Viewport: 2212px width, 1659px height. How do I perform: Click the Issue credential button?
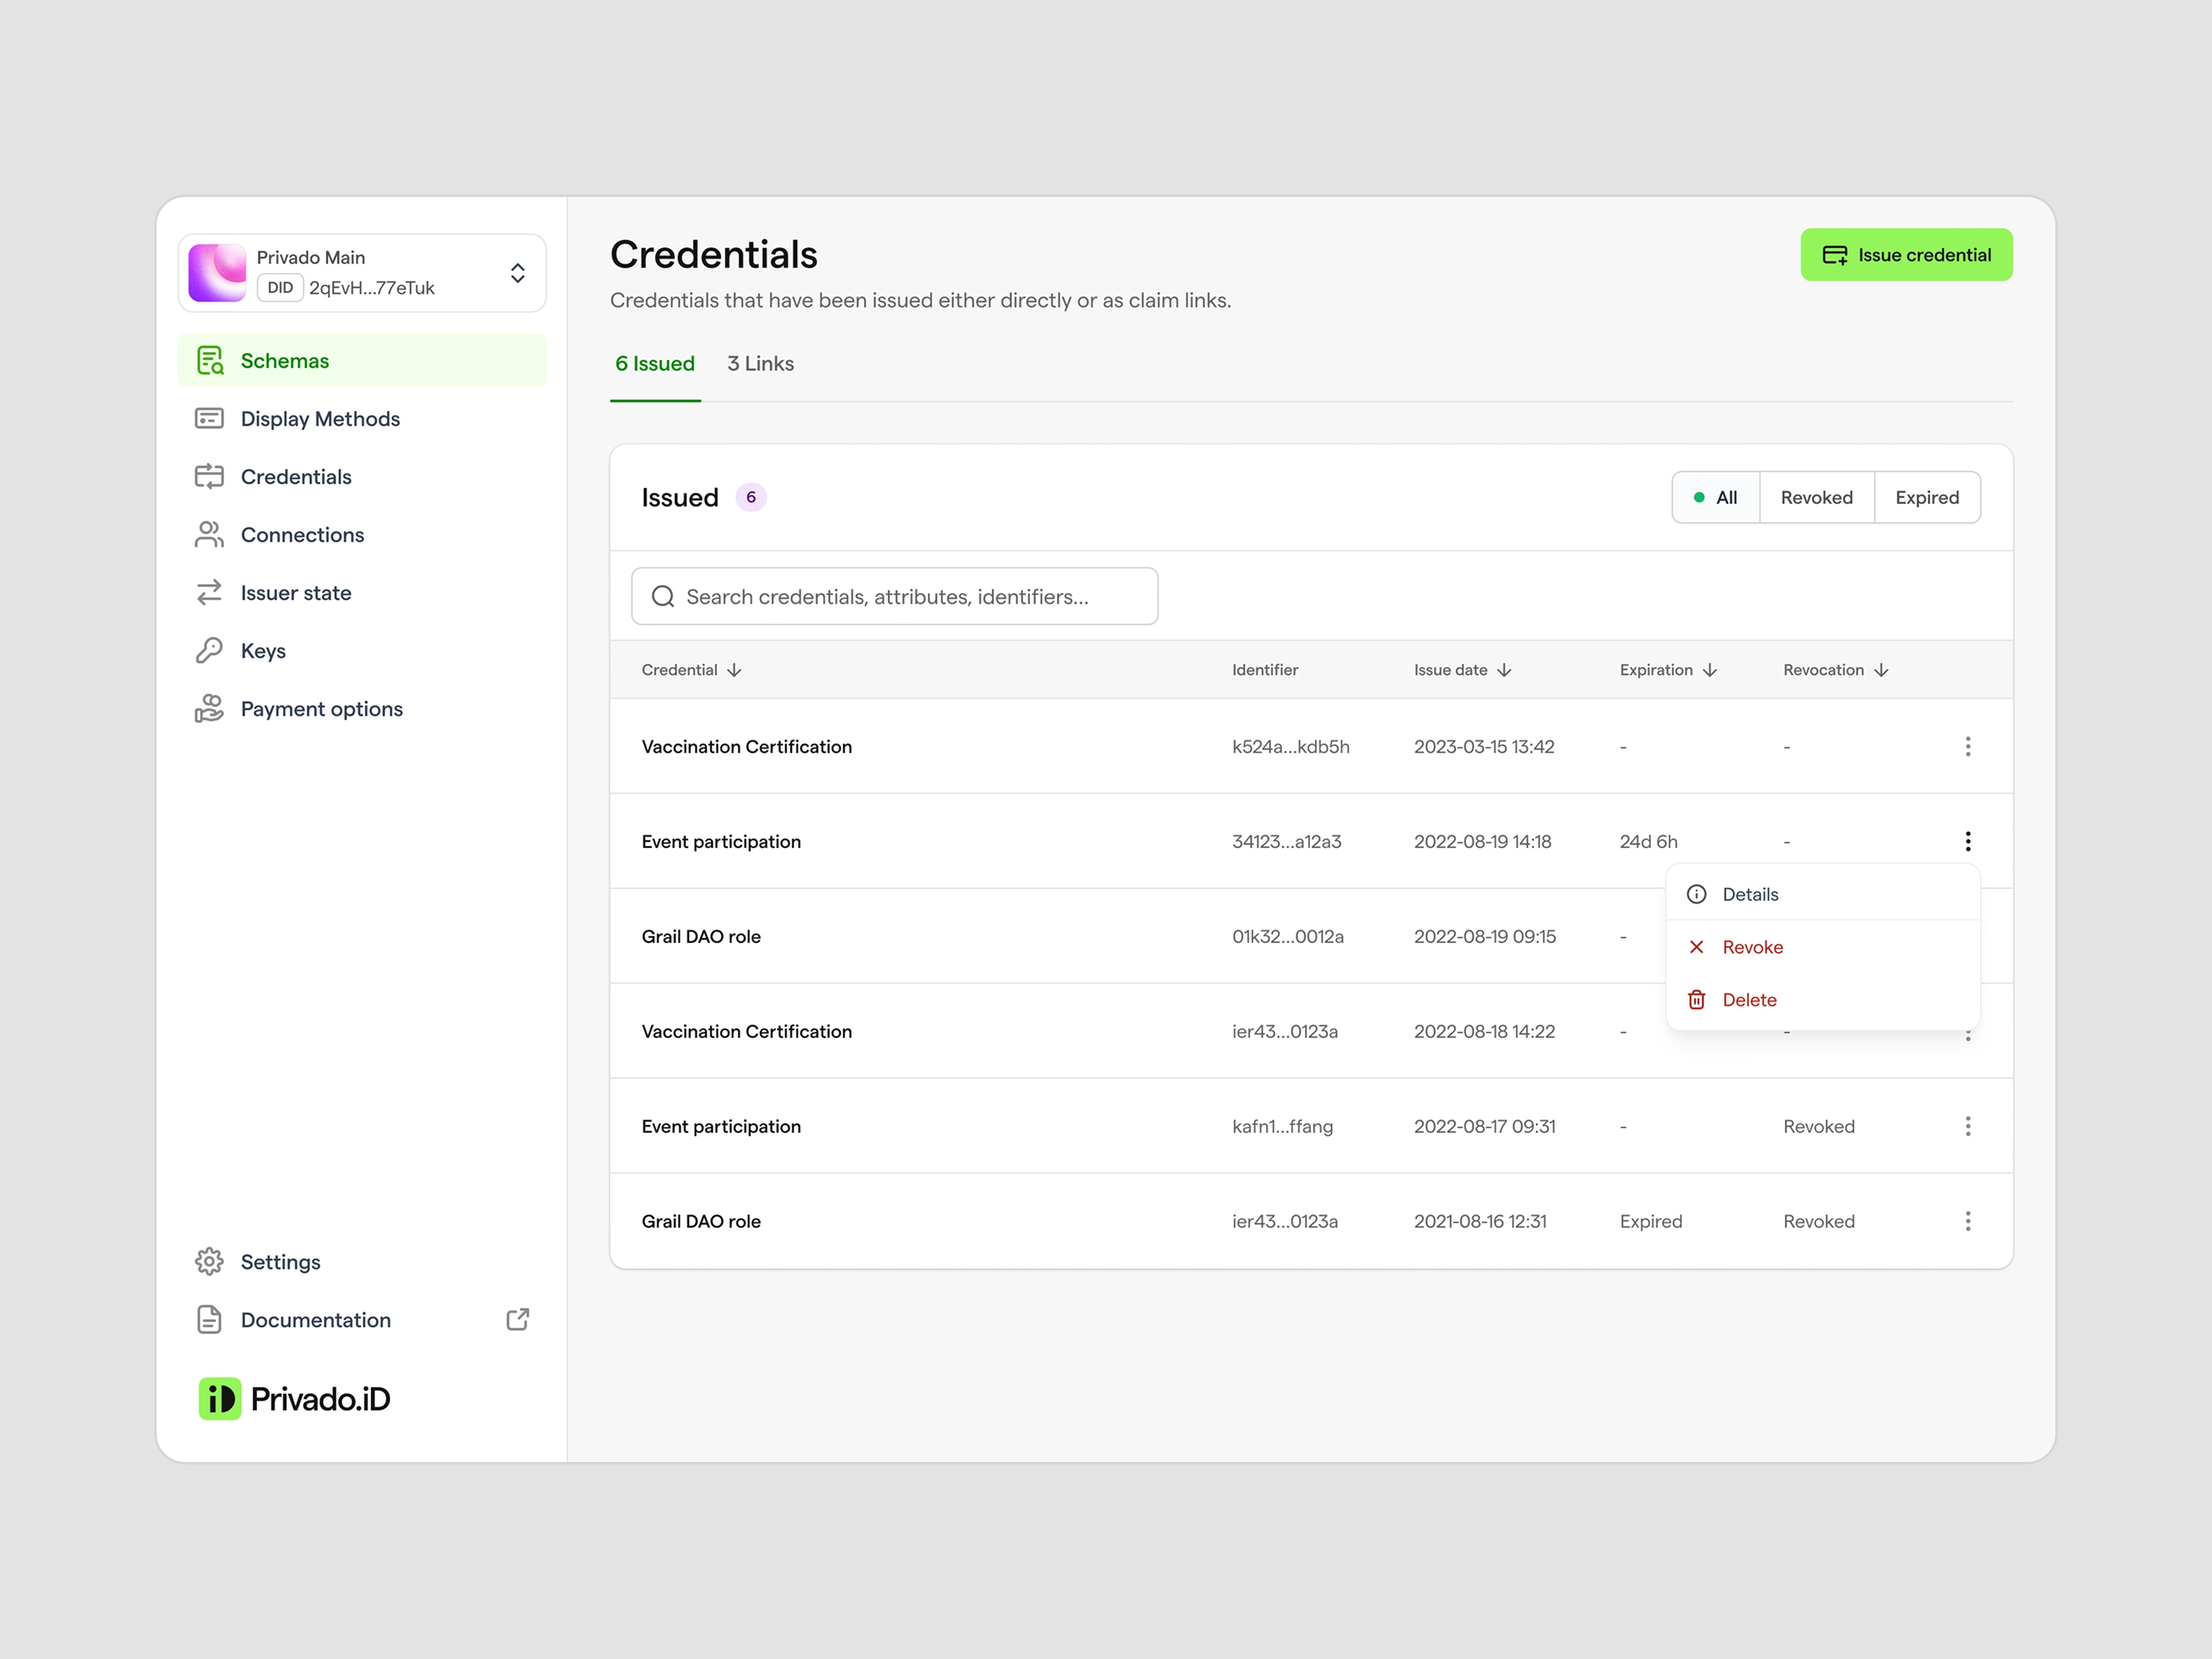click(1906, 254)
